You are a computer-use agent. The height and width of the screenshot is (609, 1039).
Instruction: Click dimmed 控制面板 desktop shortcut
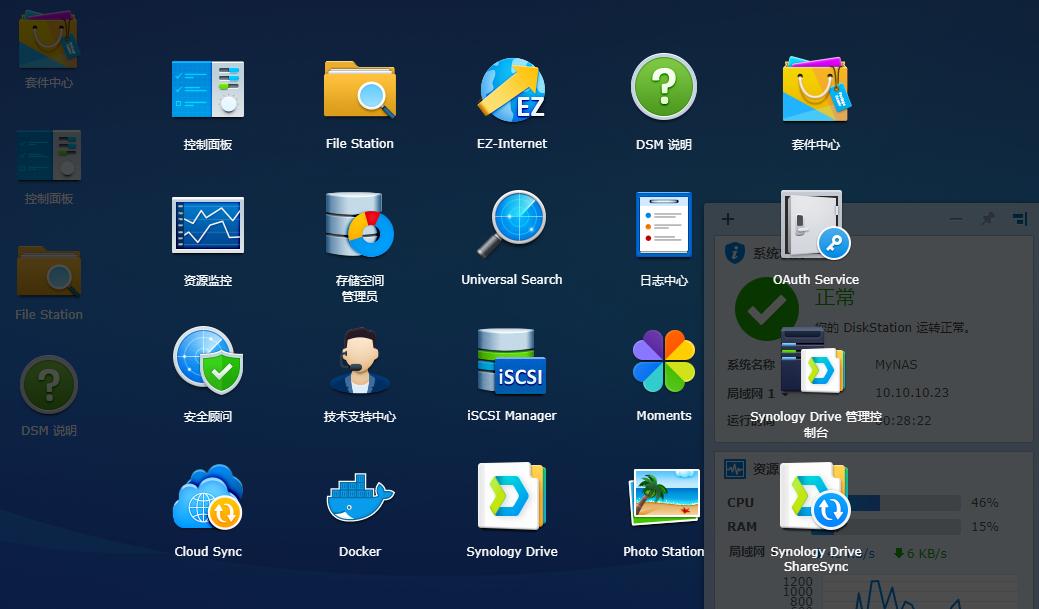[x=49, y=156]
